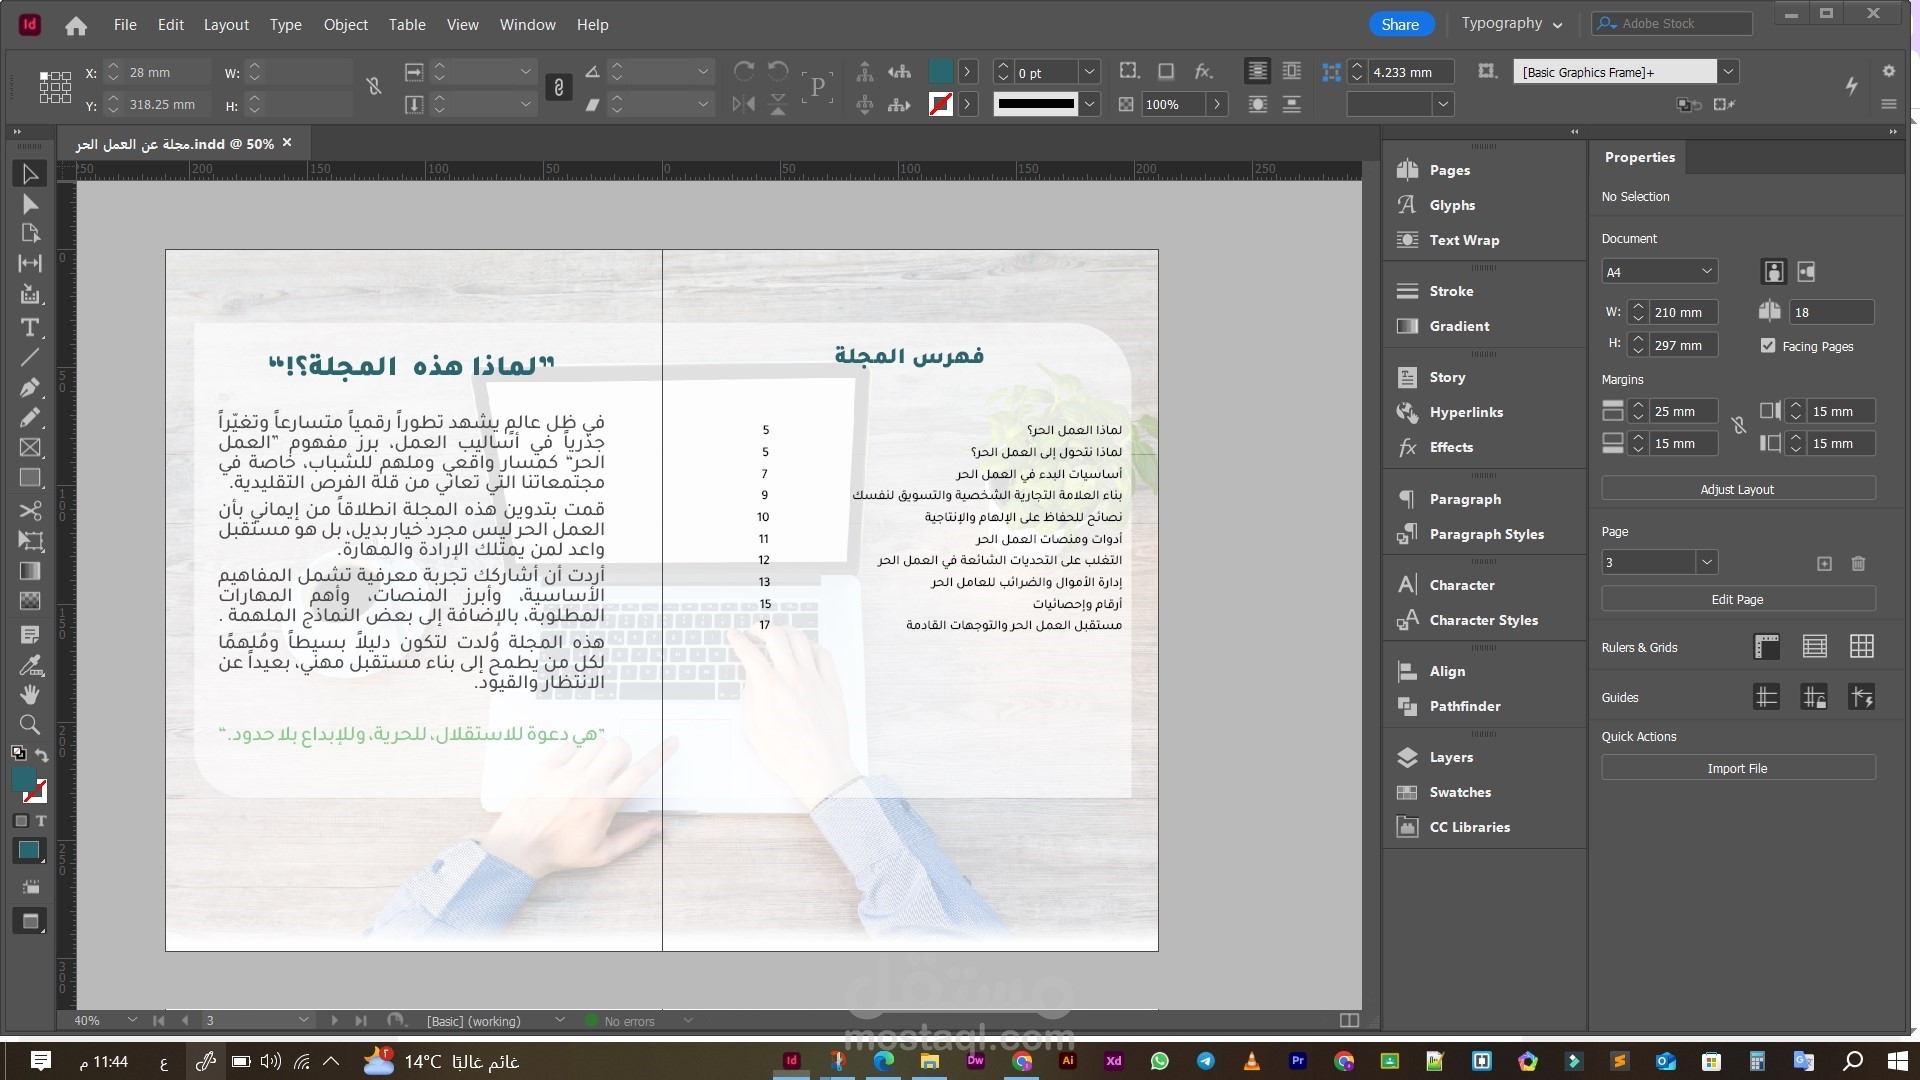The width and height of the screenshot is (1920, 1080).
Task: Select the Type tool in the toolbar
Action: click(30, 328)
